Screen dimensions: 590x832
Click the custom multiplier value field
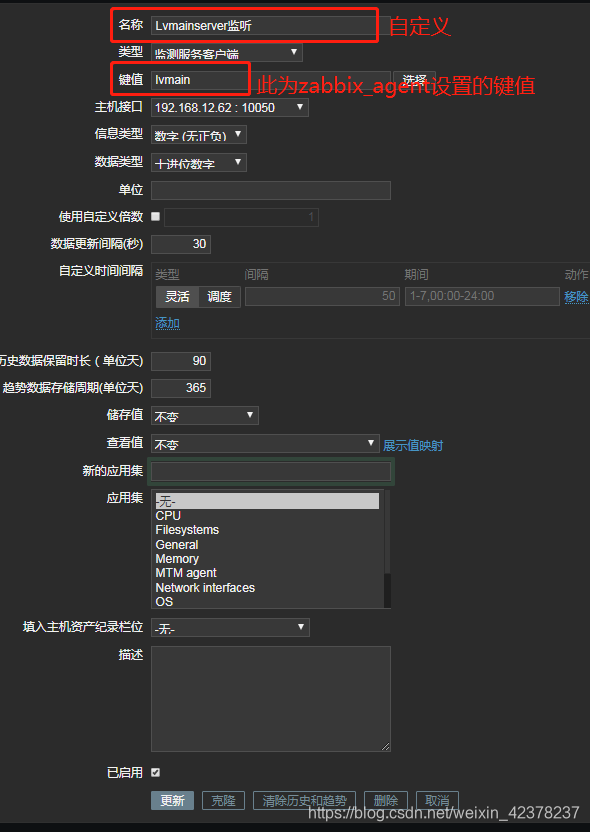(x=241, y=218)
